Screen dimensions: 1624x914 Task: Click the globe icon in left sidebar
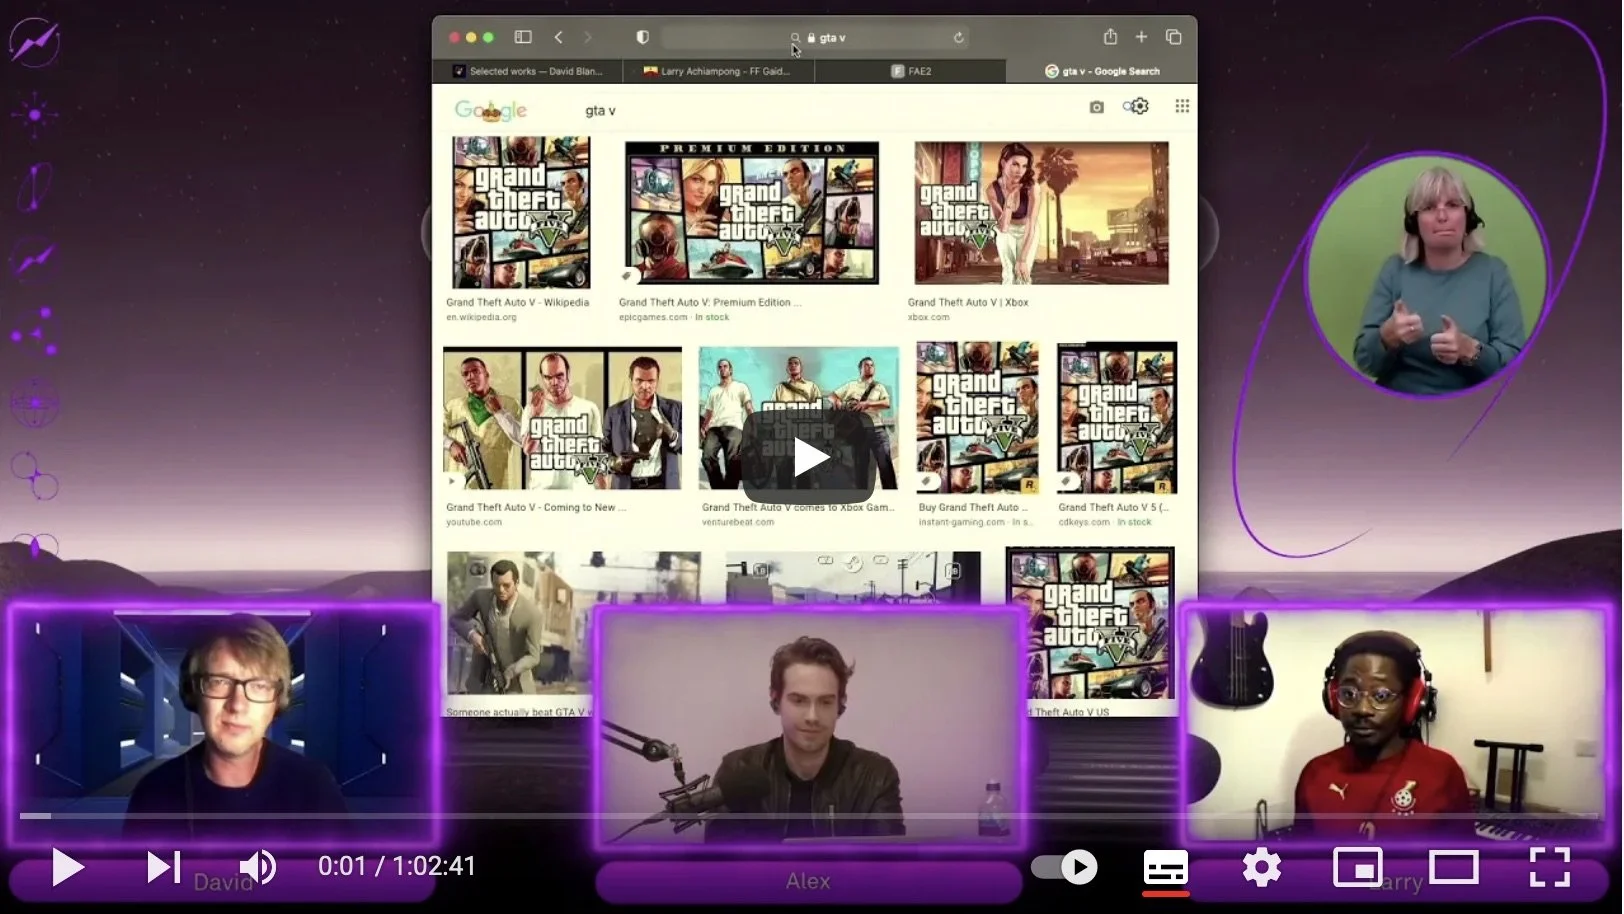click(35, 403)
